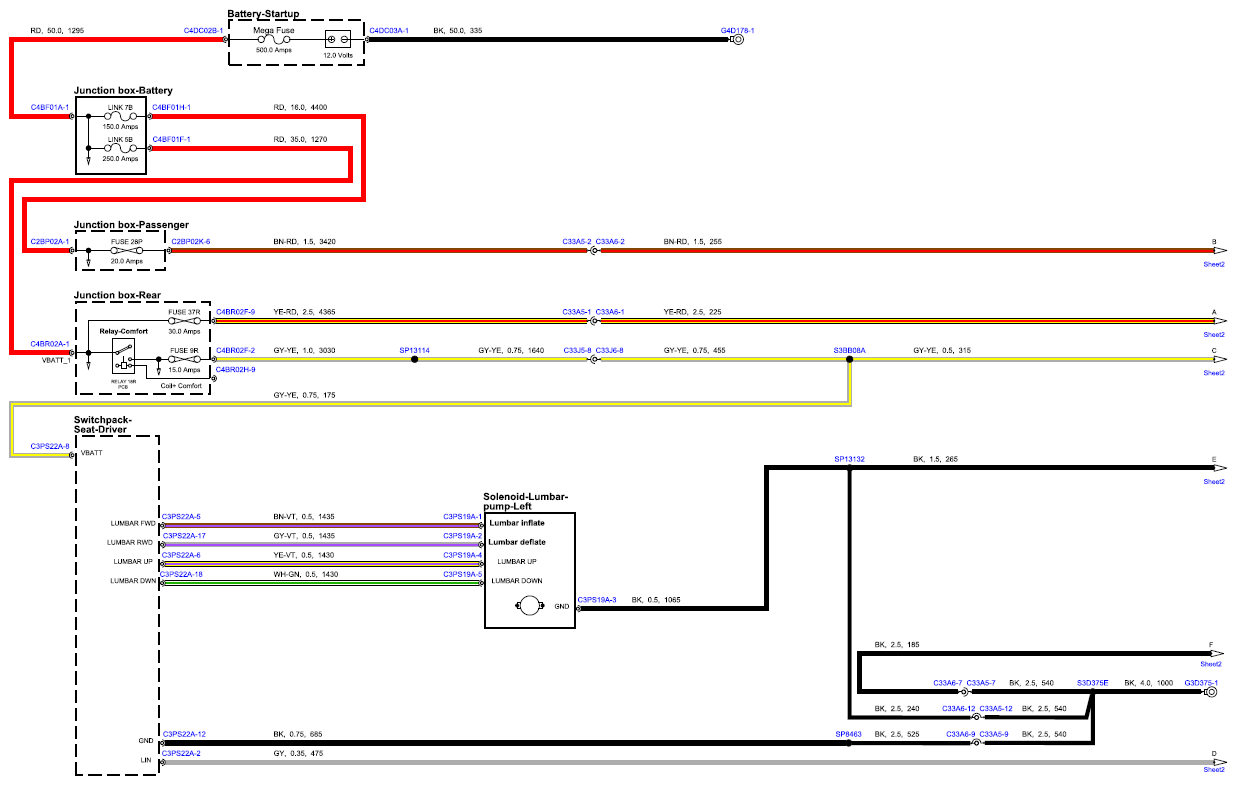
Task: Select the off-page arrow labeled D
Action: pyautogui.click(x=1218, y=761)
